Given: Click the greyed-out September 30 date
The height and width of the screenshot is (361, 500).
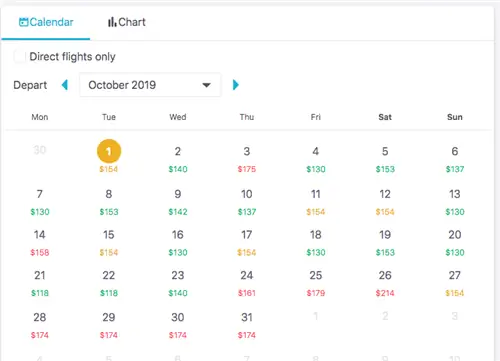Looking at the screenshot, I should tap(40, 150).
